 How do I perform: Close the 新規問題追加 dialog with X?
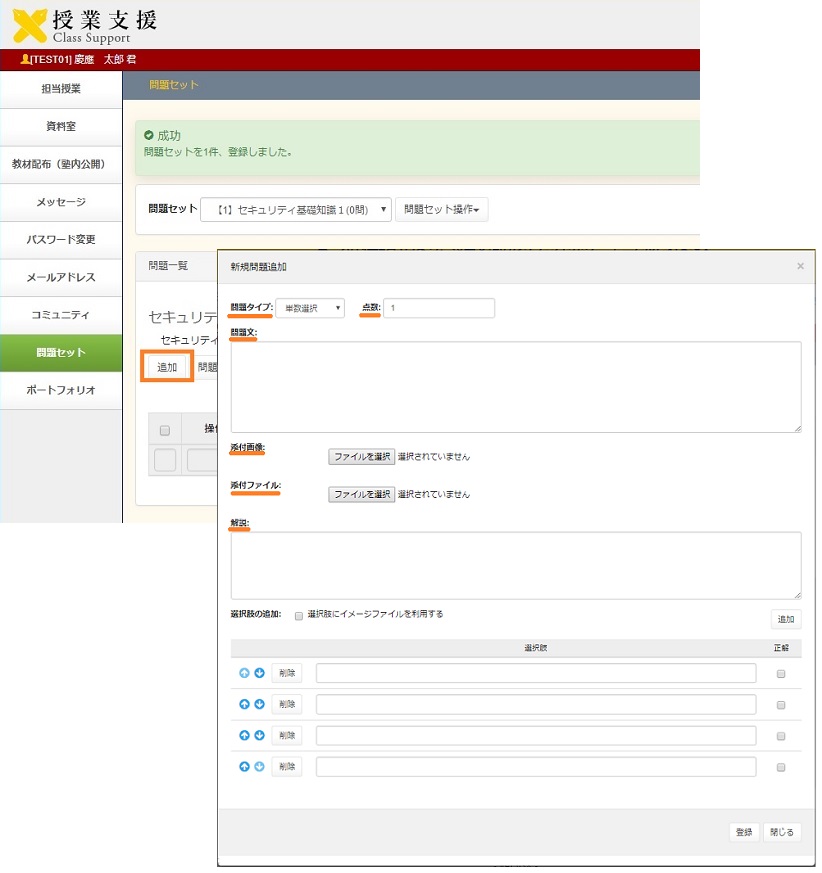coord(799,267)
